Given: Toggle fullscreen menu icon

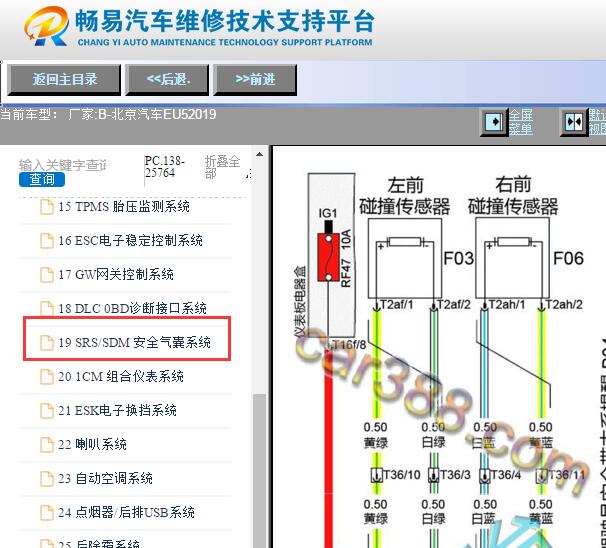Looking at the screenshot, I should (x=493, y=122).
